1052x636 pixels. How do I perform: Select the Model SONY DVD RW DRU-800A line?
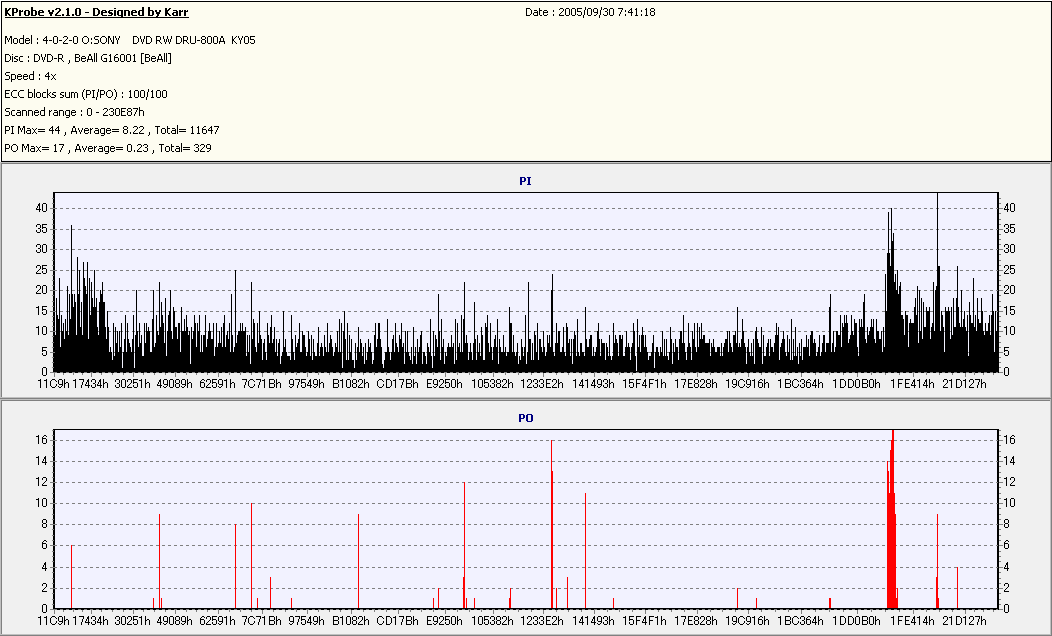click(131, 40)
